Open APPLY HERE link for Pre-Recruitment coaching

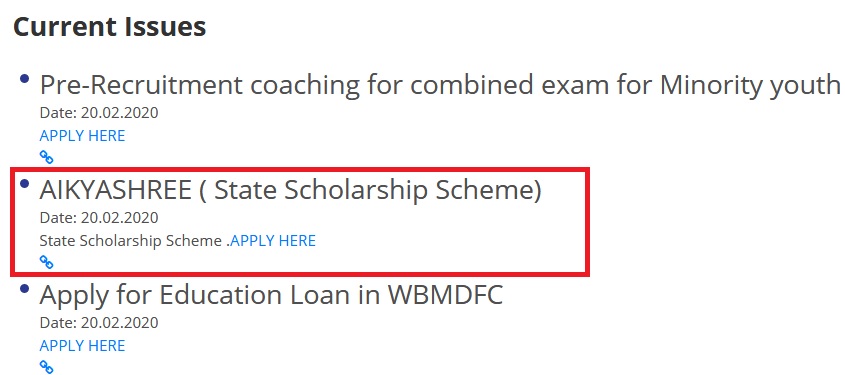point(82,136)
